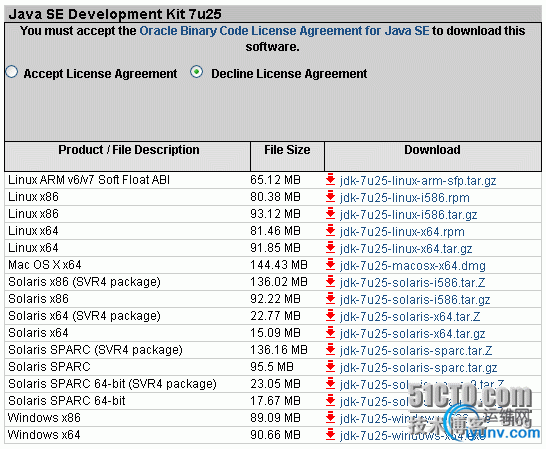
Task: Click download arrow icon for jdk-7u25-linux-x64.tar.gz
Action: coord(330,248)
